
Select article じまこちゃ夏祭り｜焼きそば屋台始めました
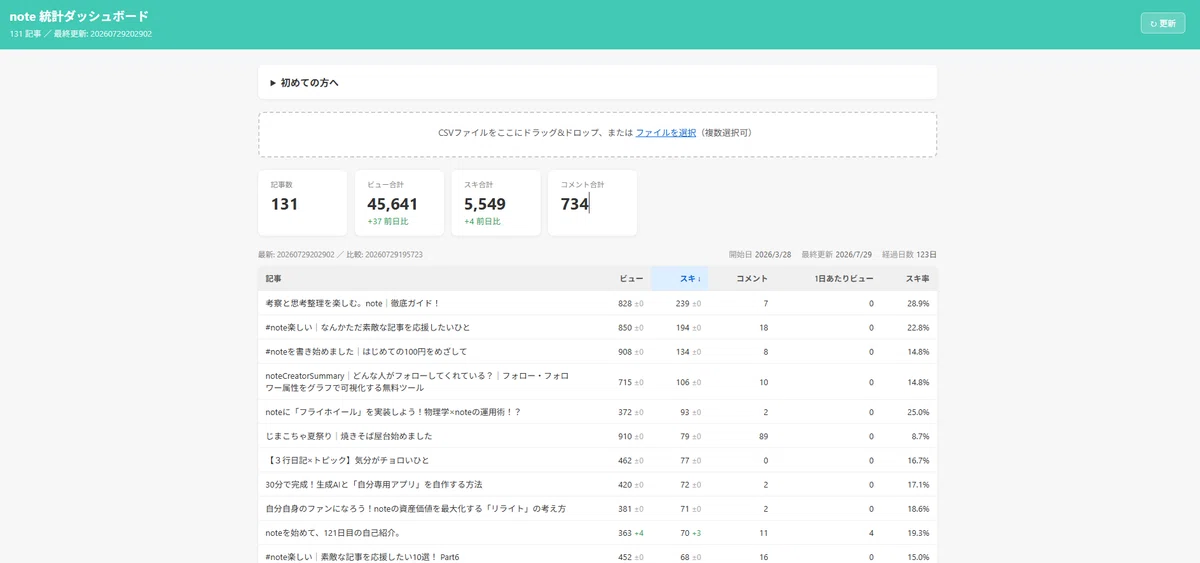[x=348, y=436]
